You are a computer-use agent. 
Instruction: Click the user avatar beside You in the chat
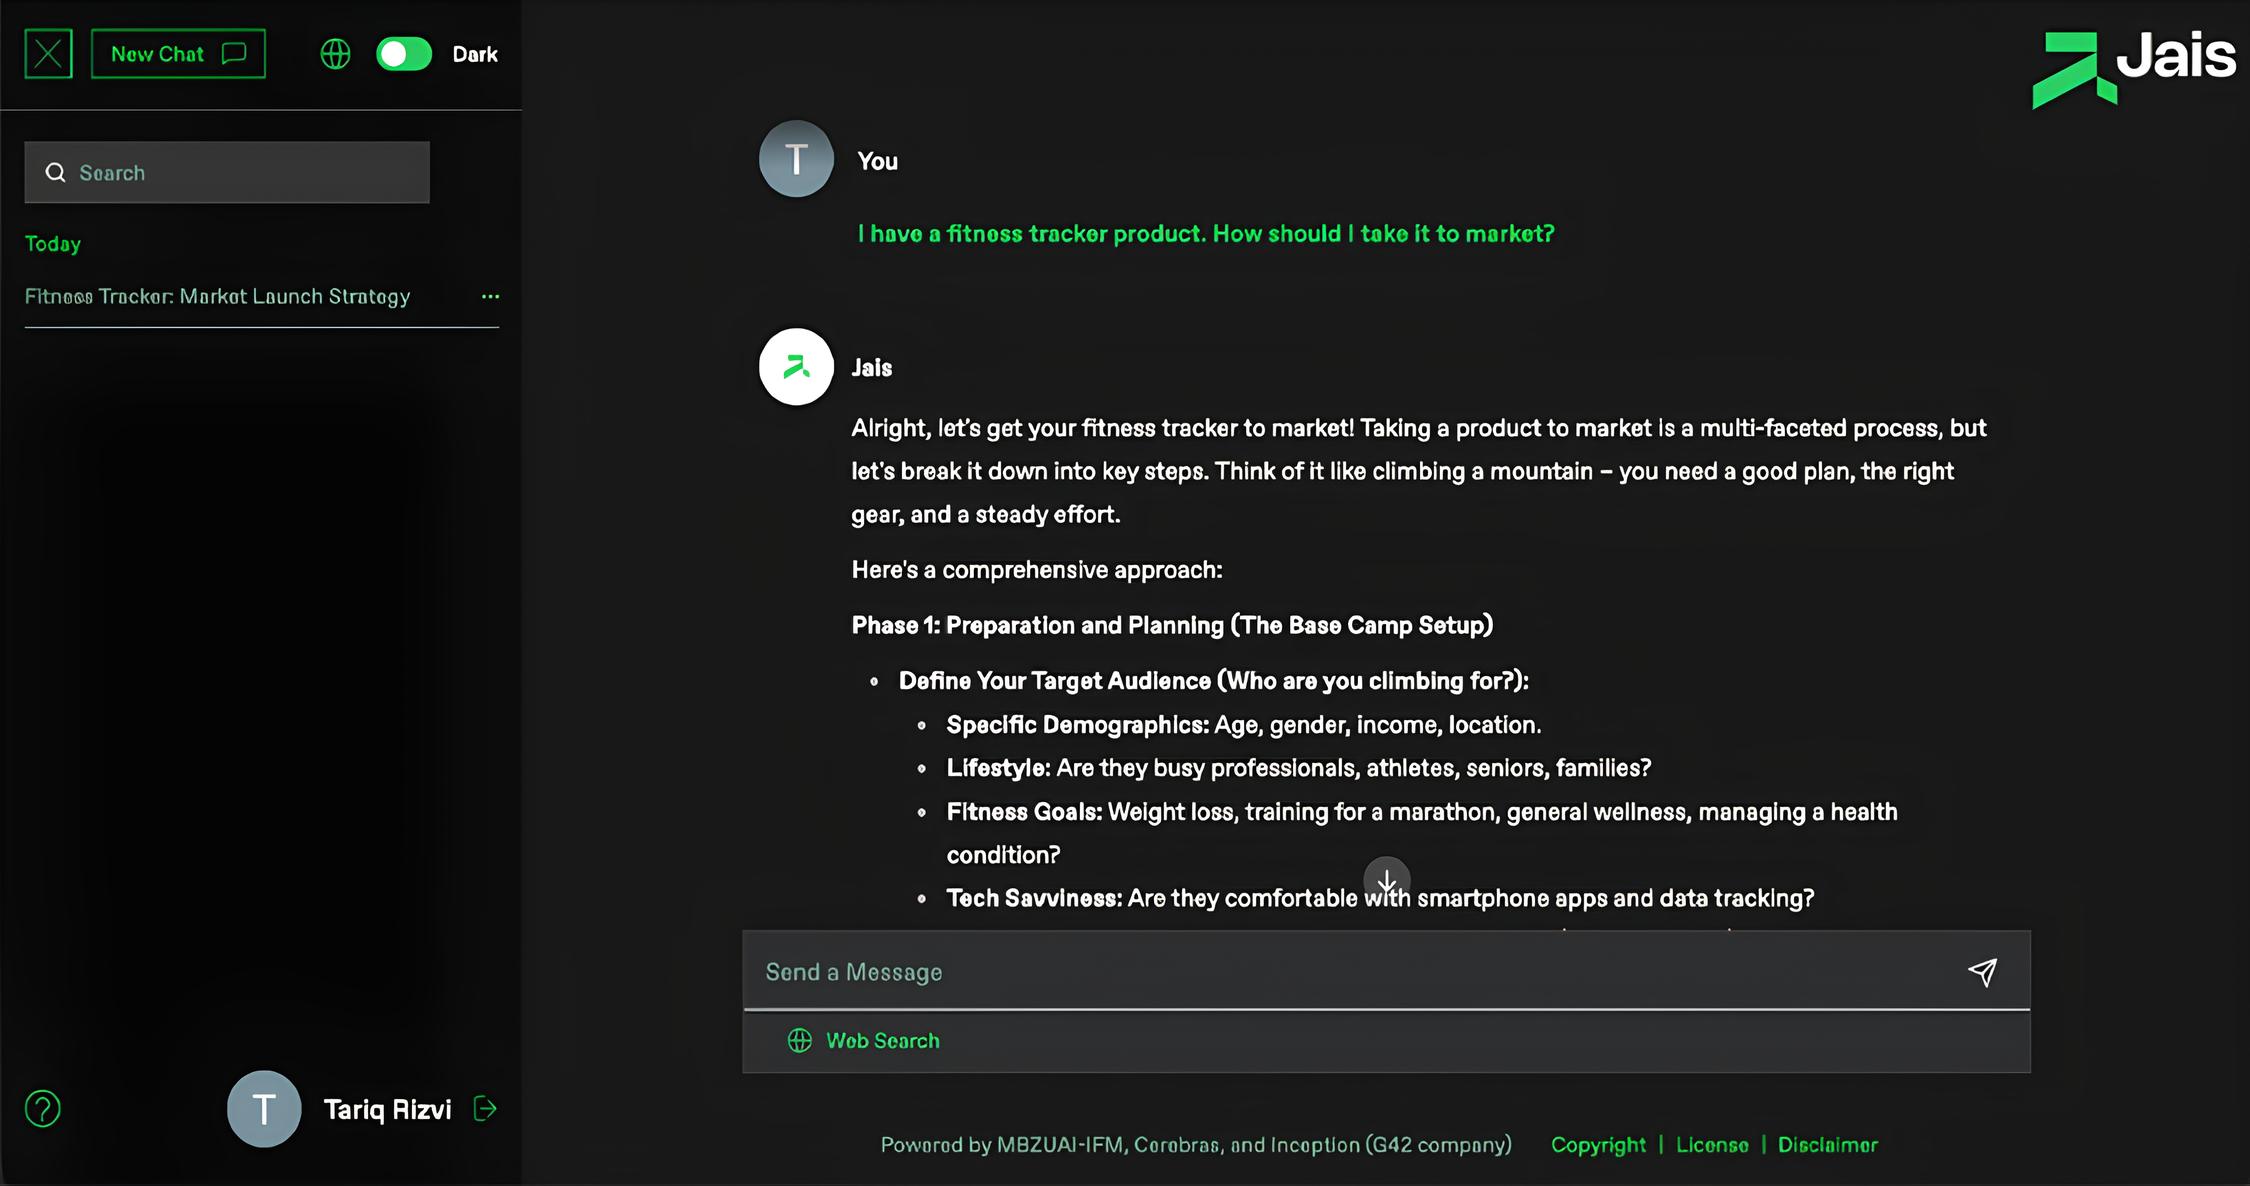(x=796, y=159)
